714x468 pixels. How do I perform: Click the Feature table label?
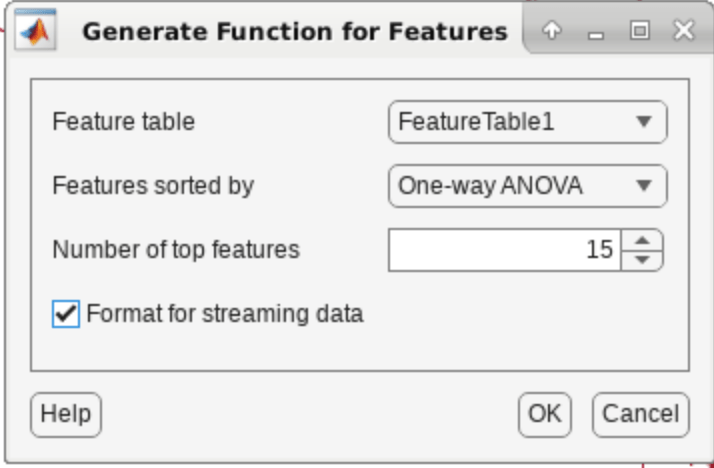click(x=123, y=123)
